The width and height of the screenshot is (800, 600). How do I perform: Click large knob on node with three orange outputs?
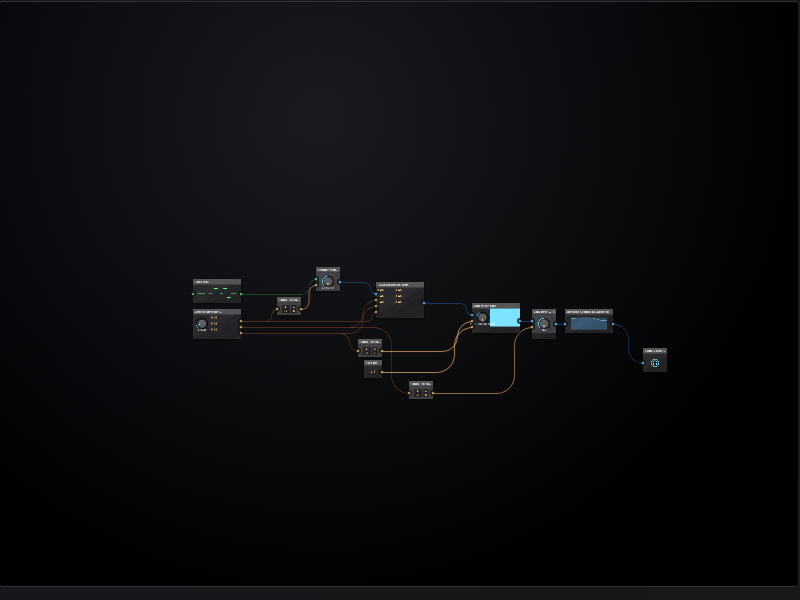tap(201, 324)
